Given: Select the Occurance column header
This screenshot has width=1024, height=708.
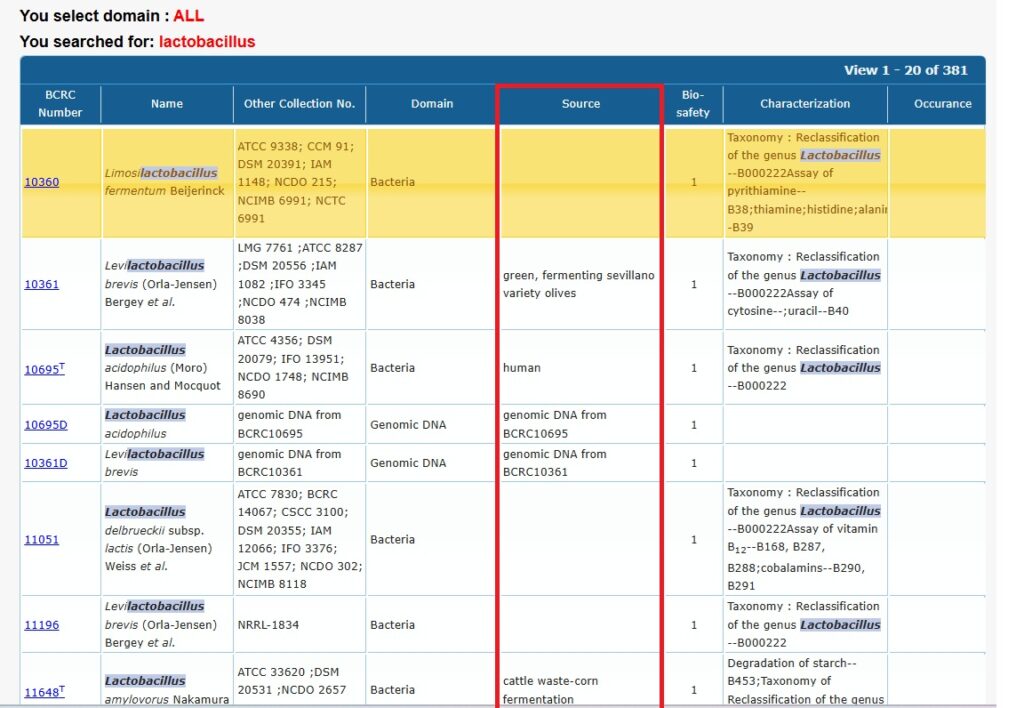Looking at the screenshot, I should click(942, 104).
